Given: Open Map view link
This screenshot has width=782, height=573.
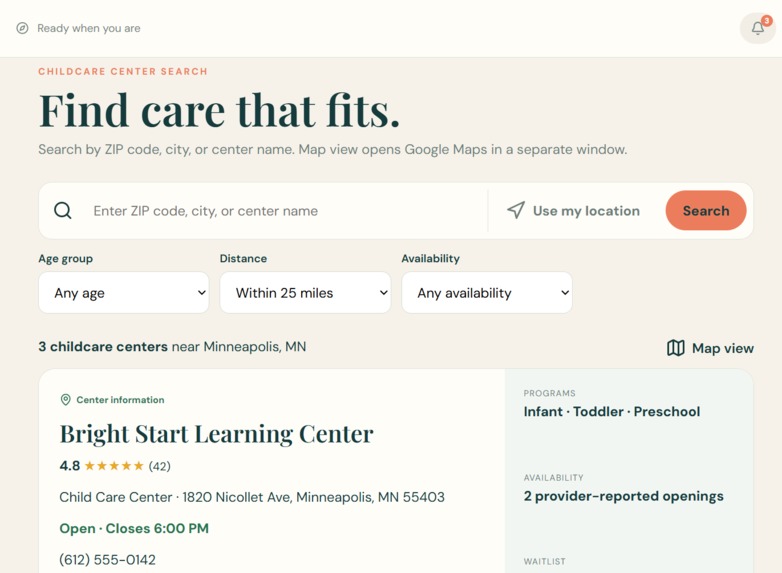Looking at the screenshot, I should 710,348.
